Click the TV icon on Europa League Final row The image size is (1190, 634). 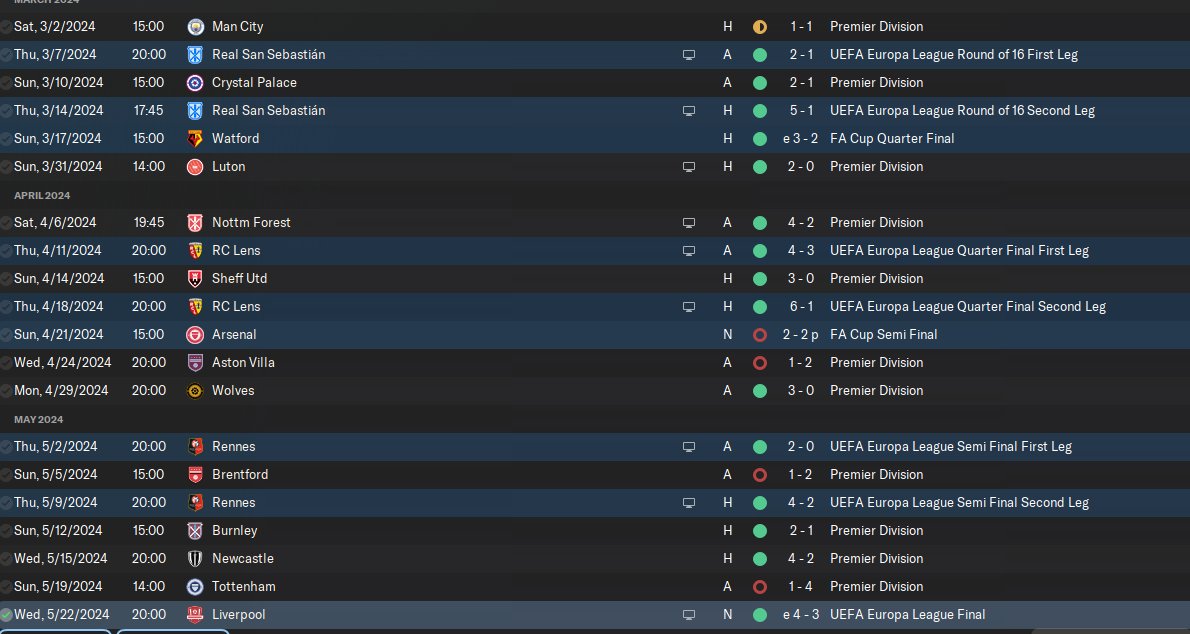[688, 615]
